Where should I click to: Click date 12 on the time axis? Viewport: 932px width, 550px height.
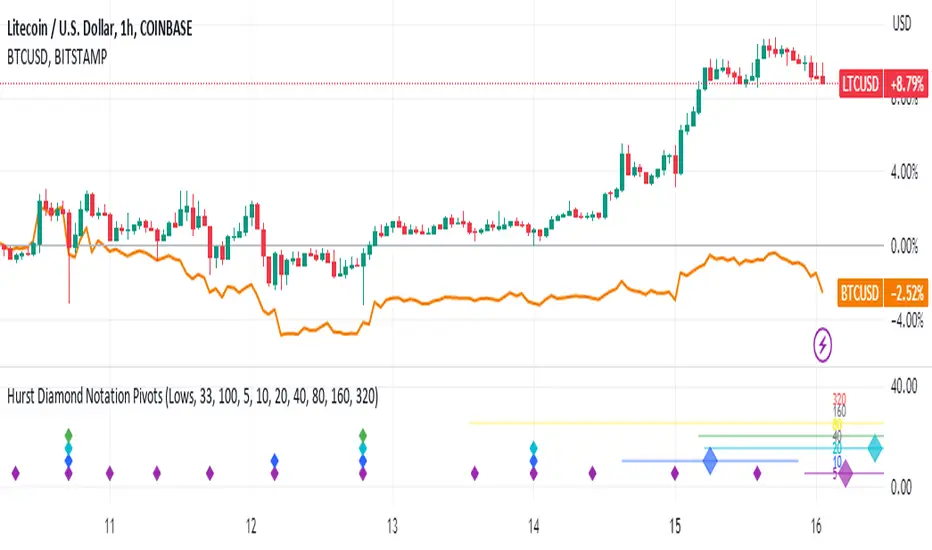pyautogui.click(x=251, y=526)
